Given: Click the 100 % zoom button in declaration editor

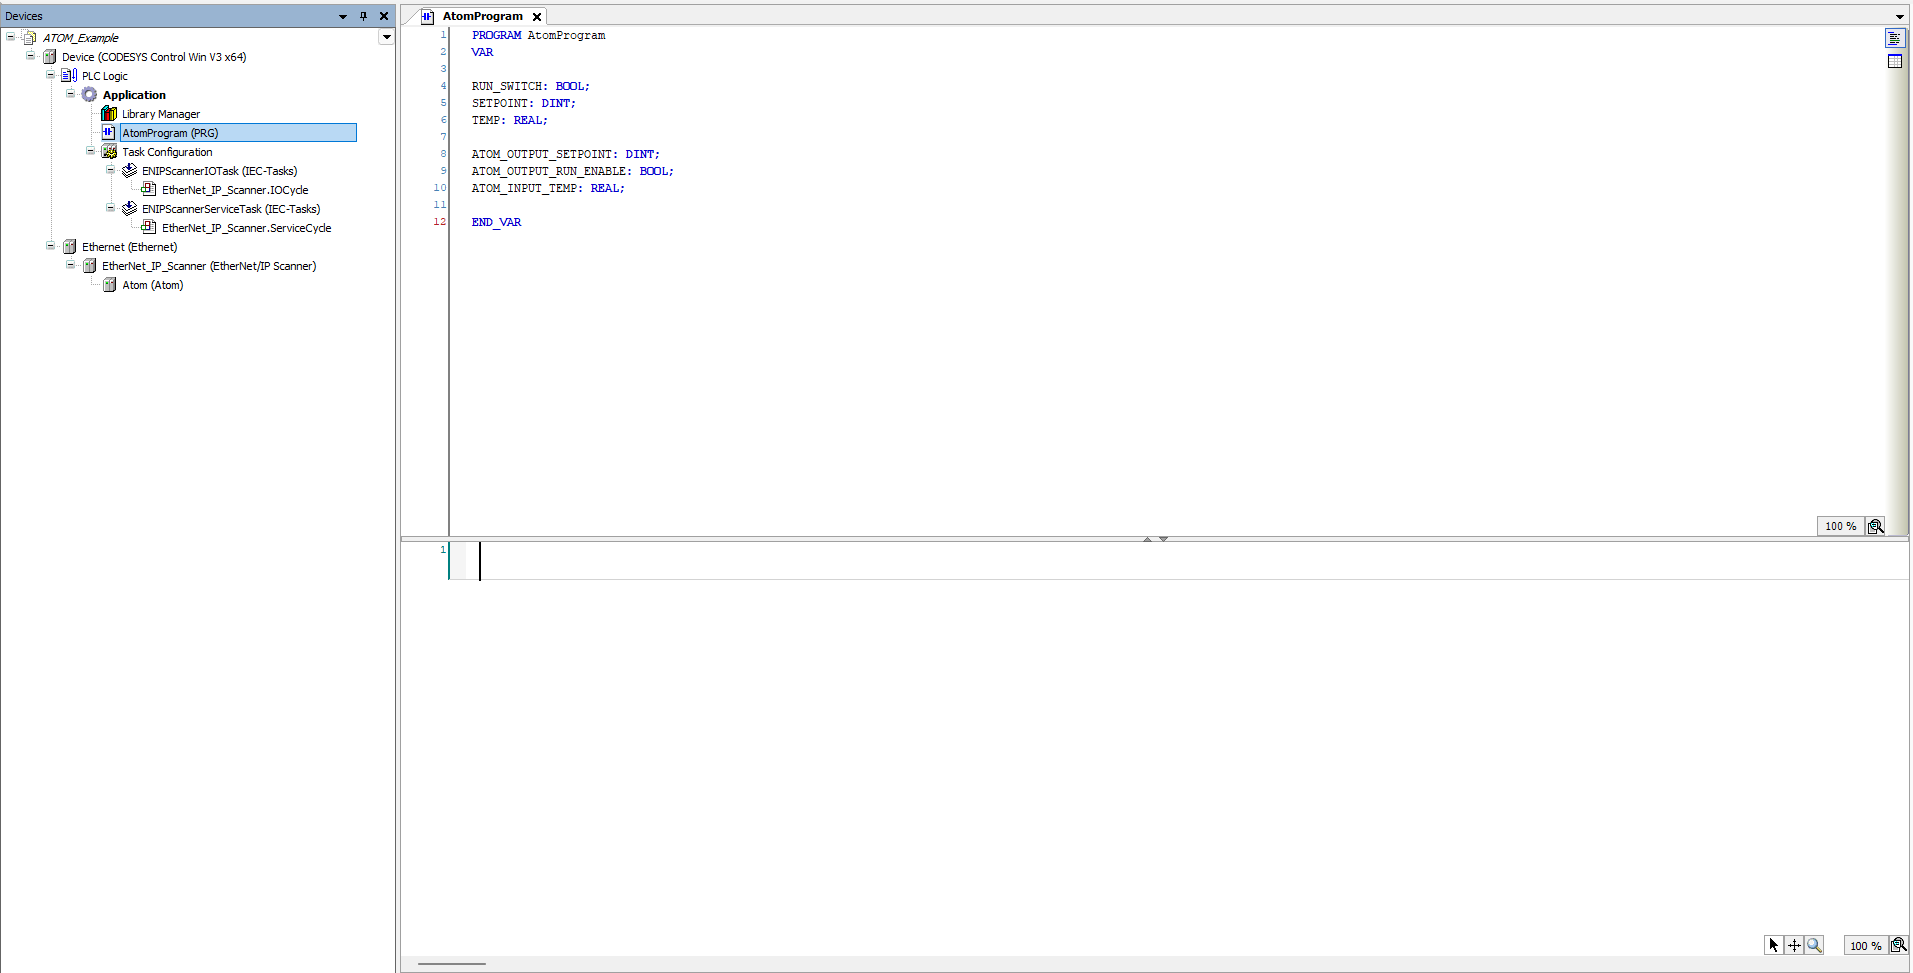Looking at the screenshot, I should coord(1839,525).
